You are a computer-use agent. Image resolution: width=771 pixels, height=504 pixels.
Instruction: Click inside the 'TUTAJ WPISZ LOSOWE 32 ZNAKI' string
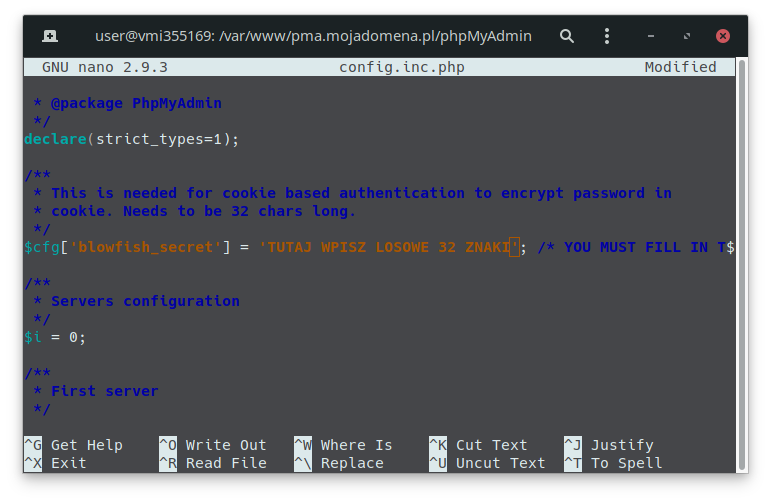[385, 247]
